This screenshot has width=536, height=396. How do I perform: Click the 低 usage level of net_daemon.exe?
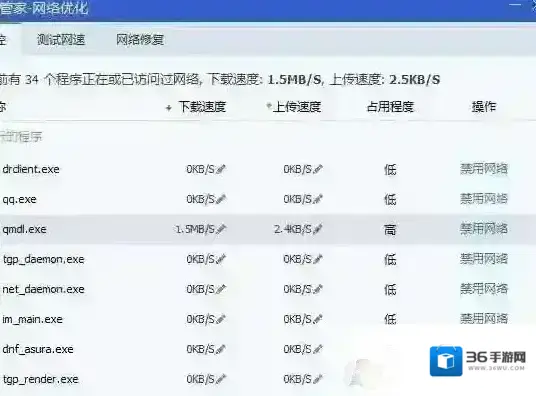pos(390,290)
